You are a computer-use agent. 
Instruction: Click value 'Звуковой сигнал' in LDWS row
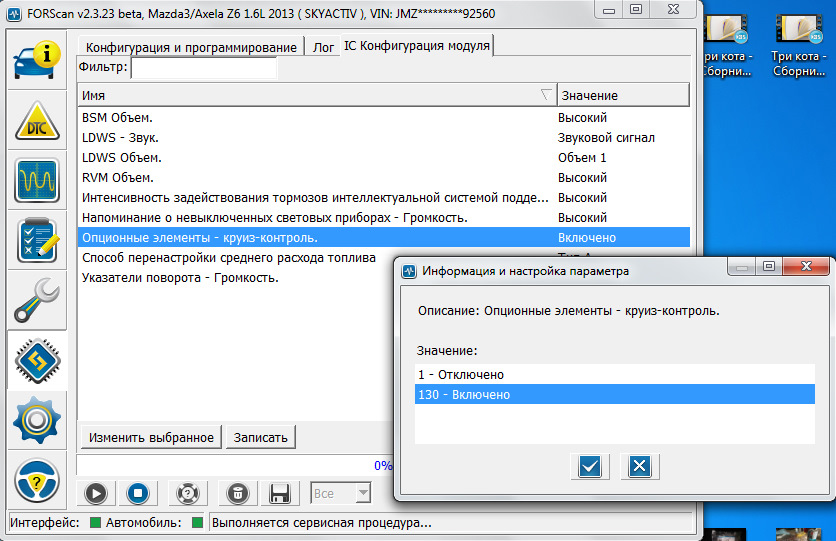point(606,138)
